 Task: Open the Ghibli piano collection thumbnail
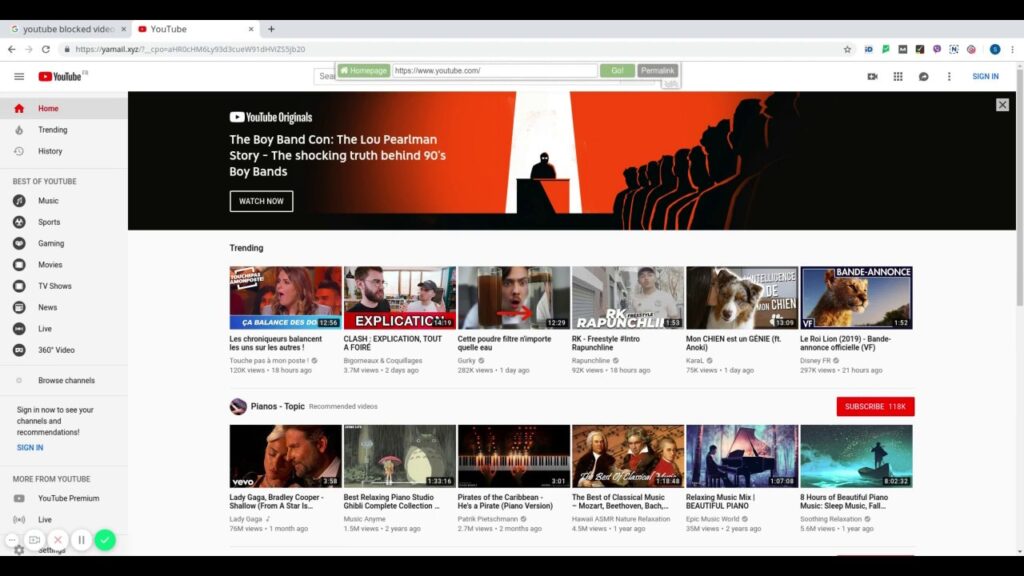[400, 456]
